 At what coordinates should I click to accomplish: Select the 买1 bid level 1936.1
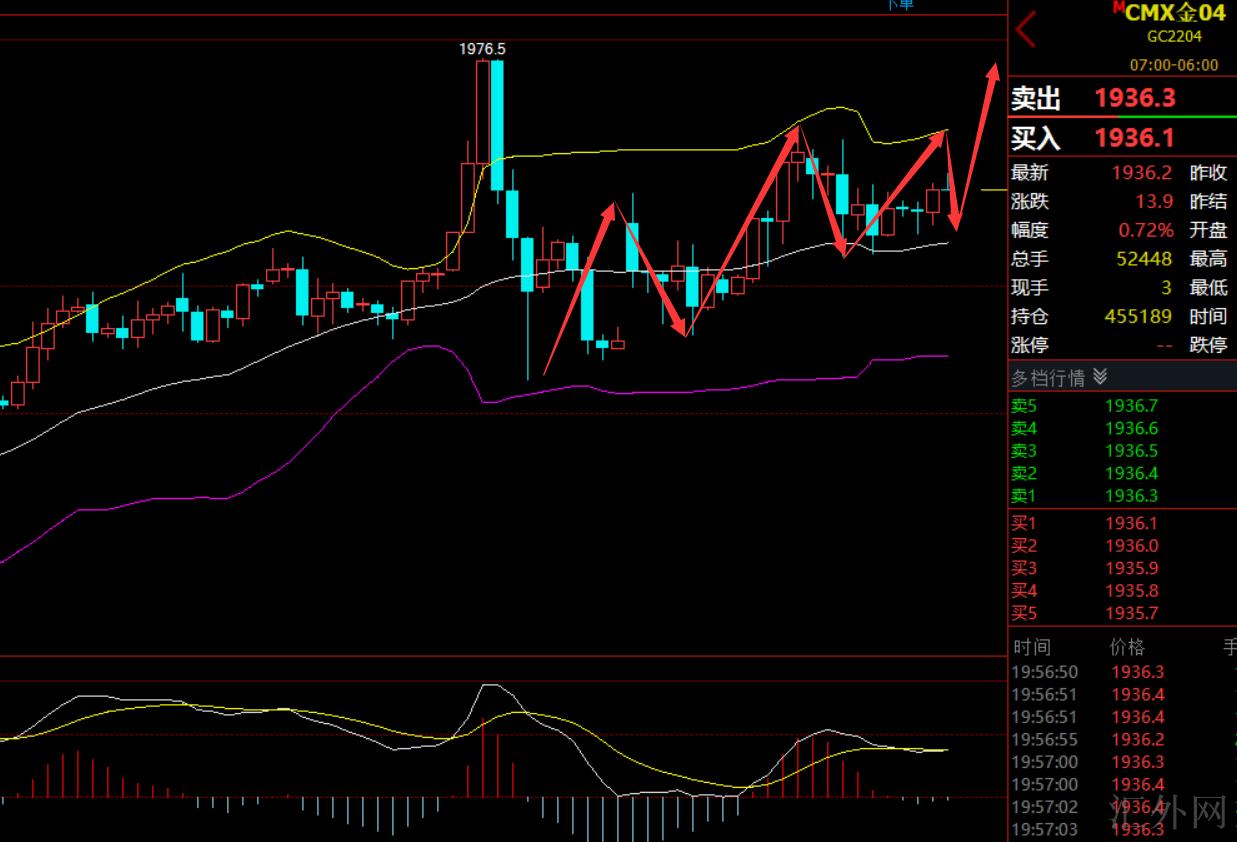[x=1131, y=523]
